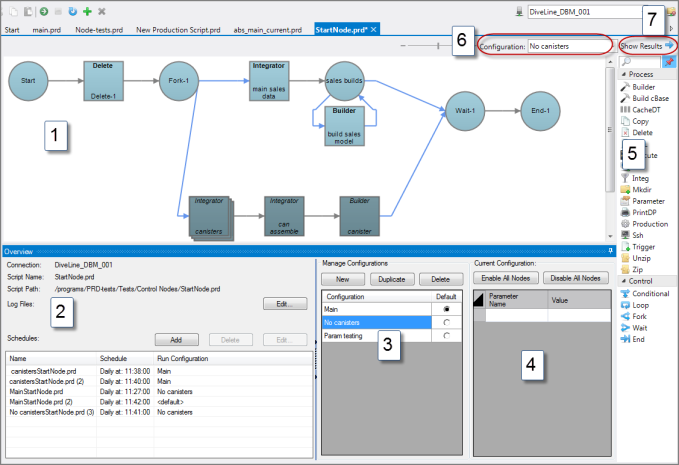Viewport: 679px width, 465px height.
Task: Click the blue refresh toolbar icon
Action: (x=73, y=11)
